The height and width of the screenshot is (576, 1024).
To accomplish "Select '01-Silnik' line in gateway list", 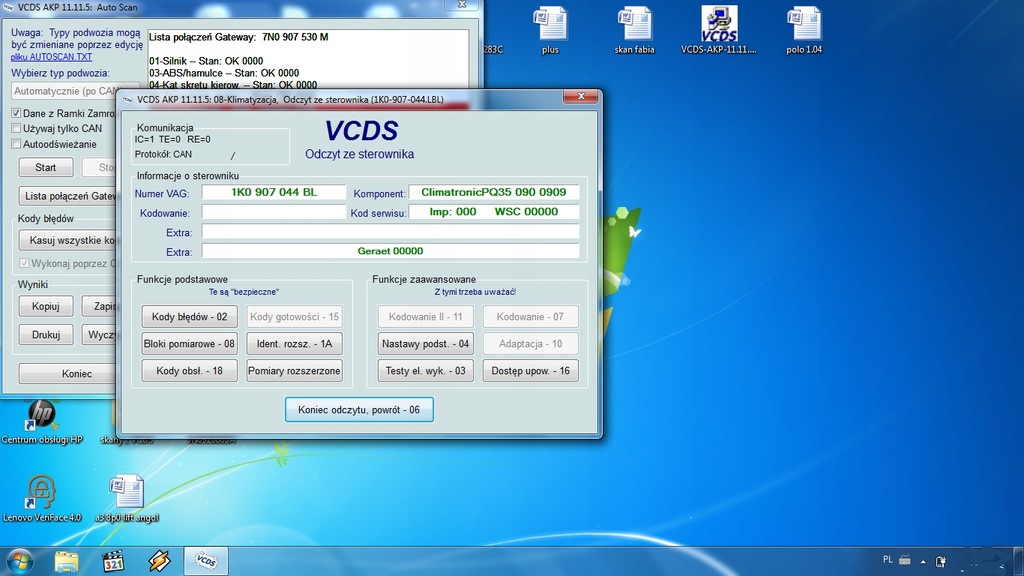I will (206, 61).
